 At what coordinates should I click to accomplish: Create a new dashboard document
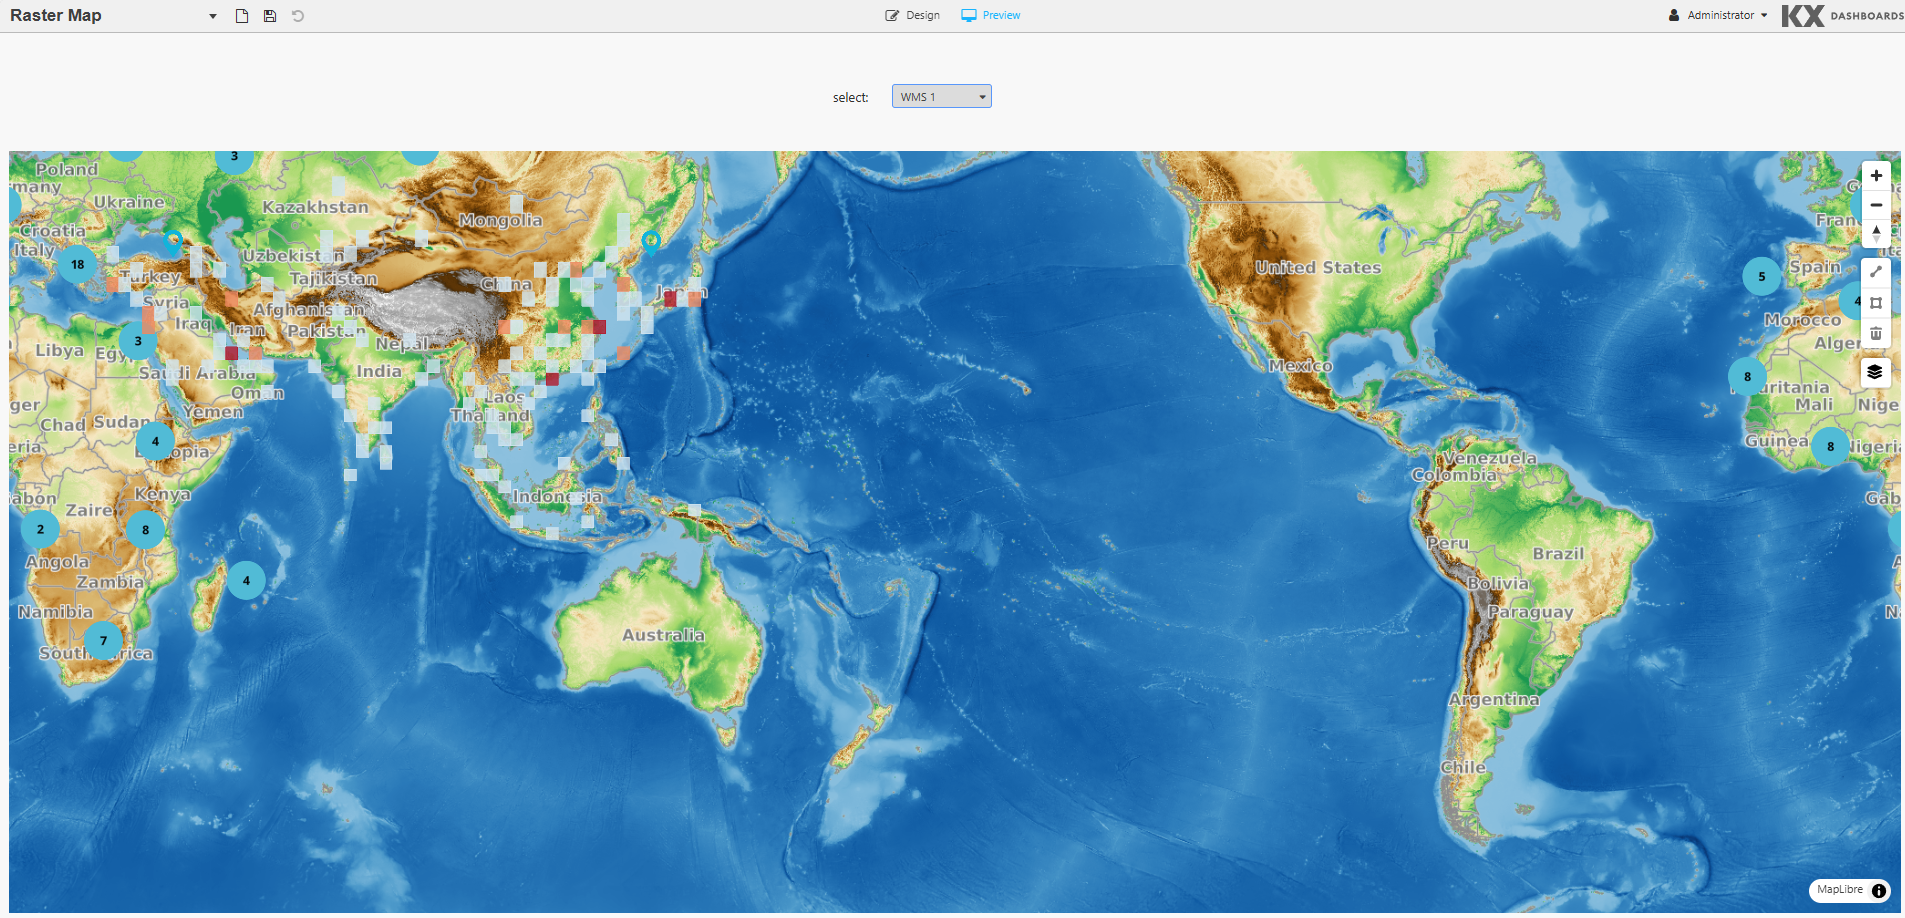[x=242, y=16]
